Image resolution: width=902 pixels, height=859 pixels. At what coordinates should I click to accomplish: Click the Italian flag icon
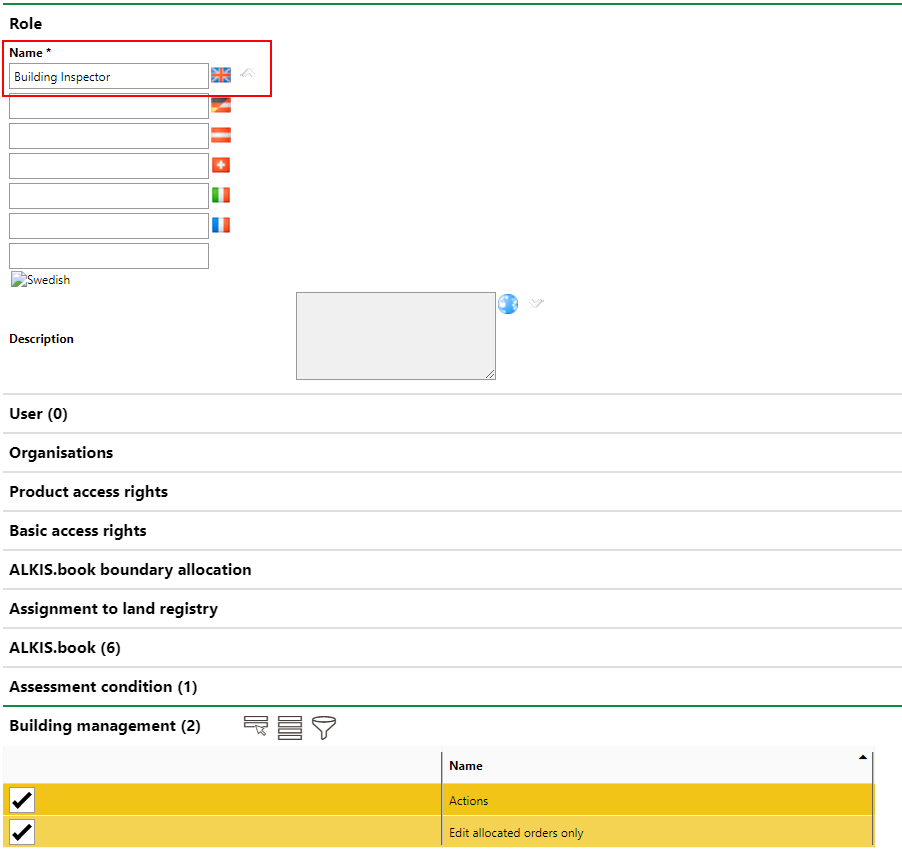[221, 195]
